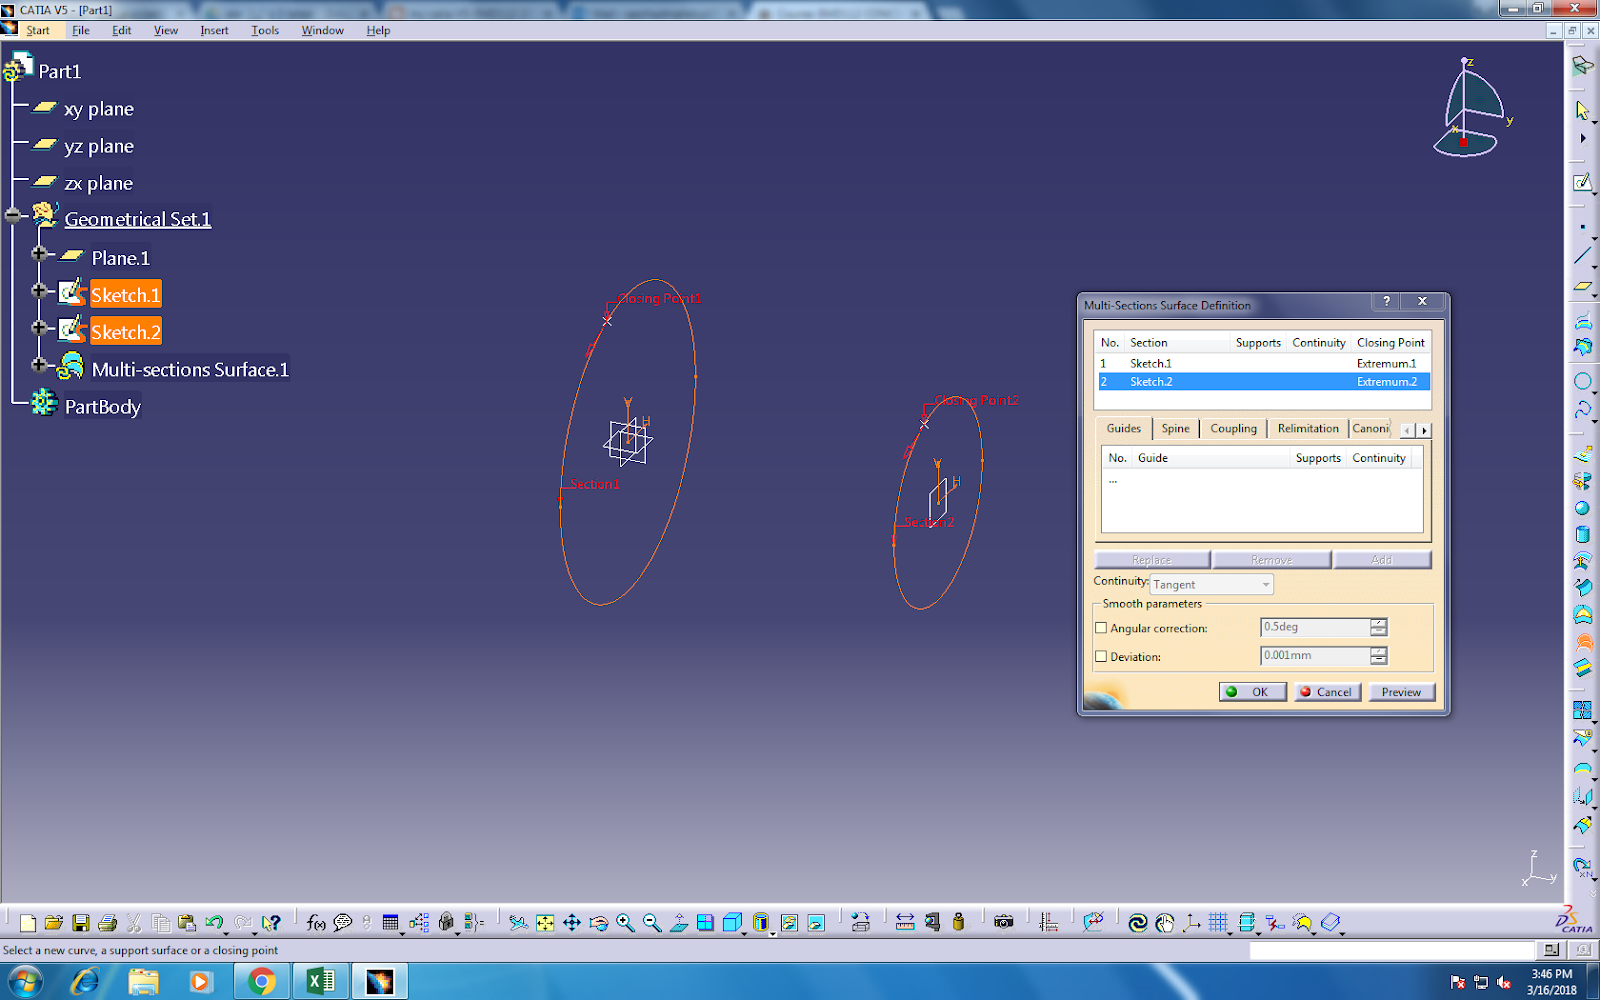Image resolution: width=1600 pixels, height=1000 pixels.
Task: Select the arrow Select tool
Action: tap(1584, 110)
